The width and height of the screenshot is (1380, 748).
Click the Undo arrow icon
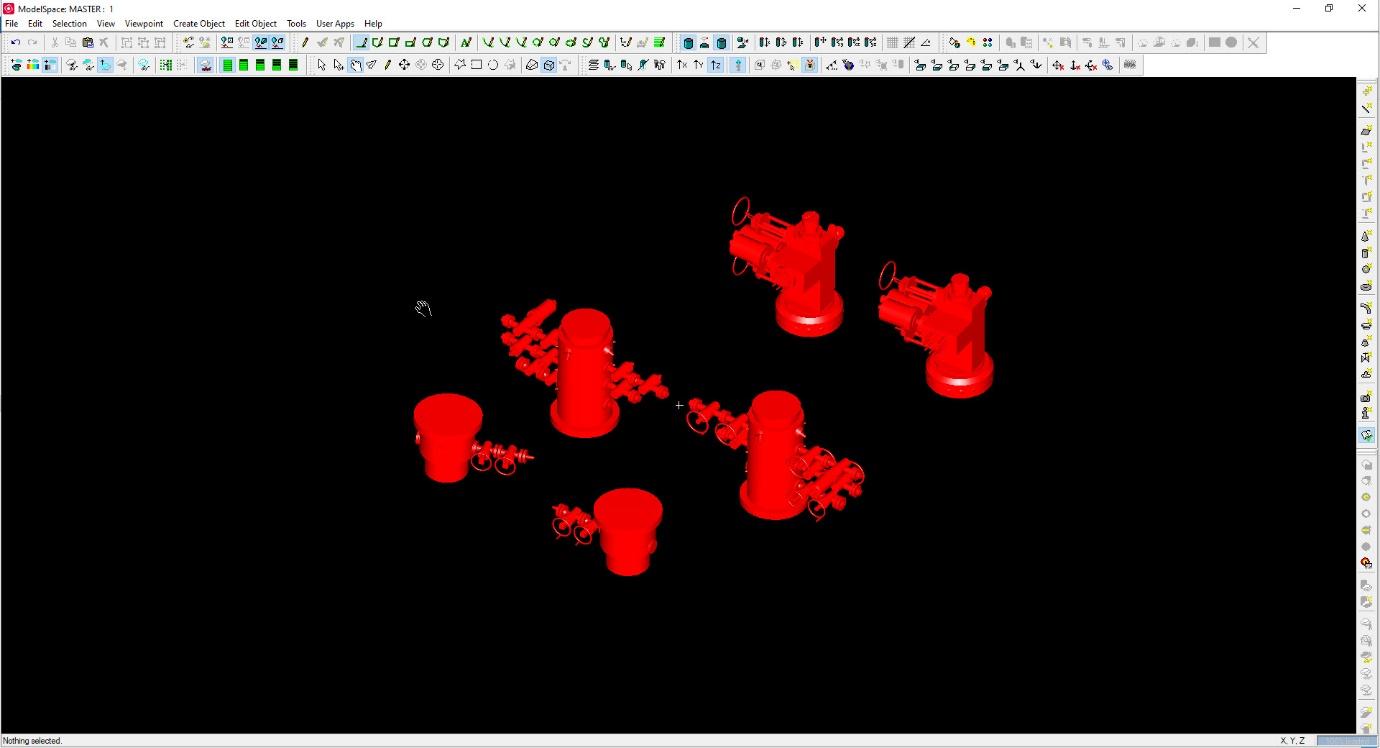pos(15,43)
